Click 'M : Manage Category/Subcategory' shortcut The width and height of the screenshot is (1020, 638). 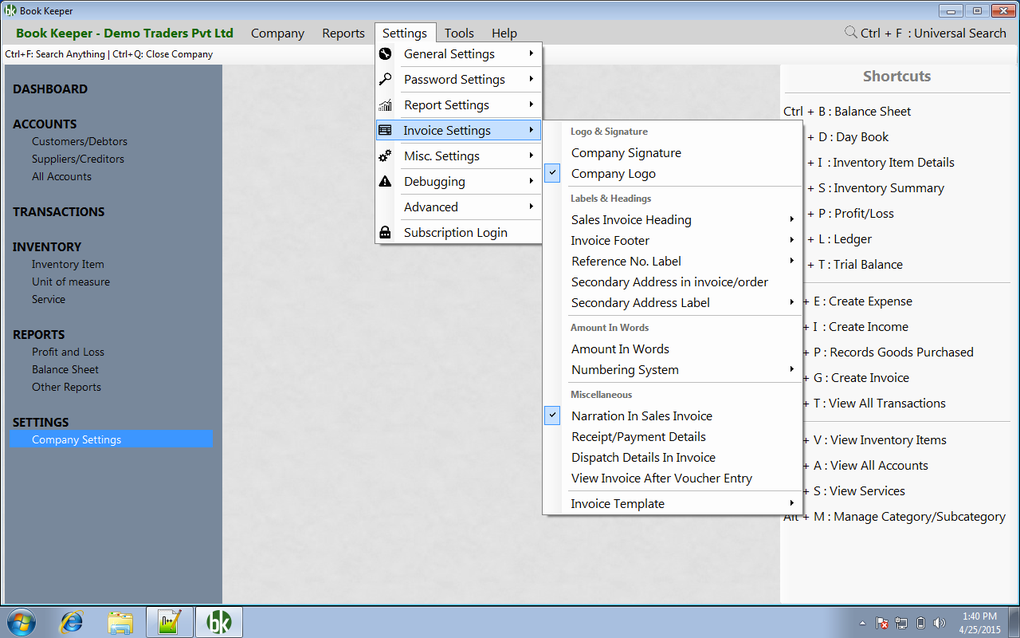coord(909,517)
